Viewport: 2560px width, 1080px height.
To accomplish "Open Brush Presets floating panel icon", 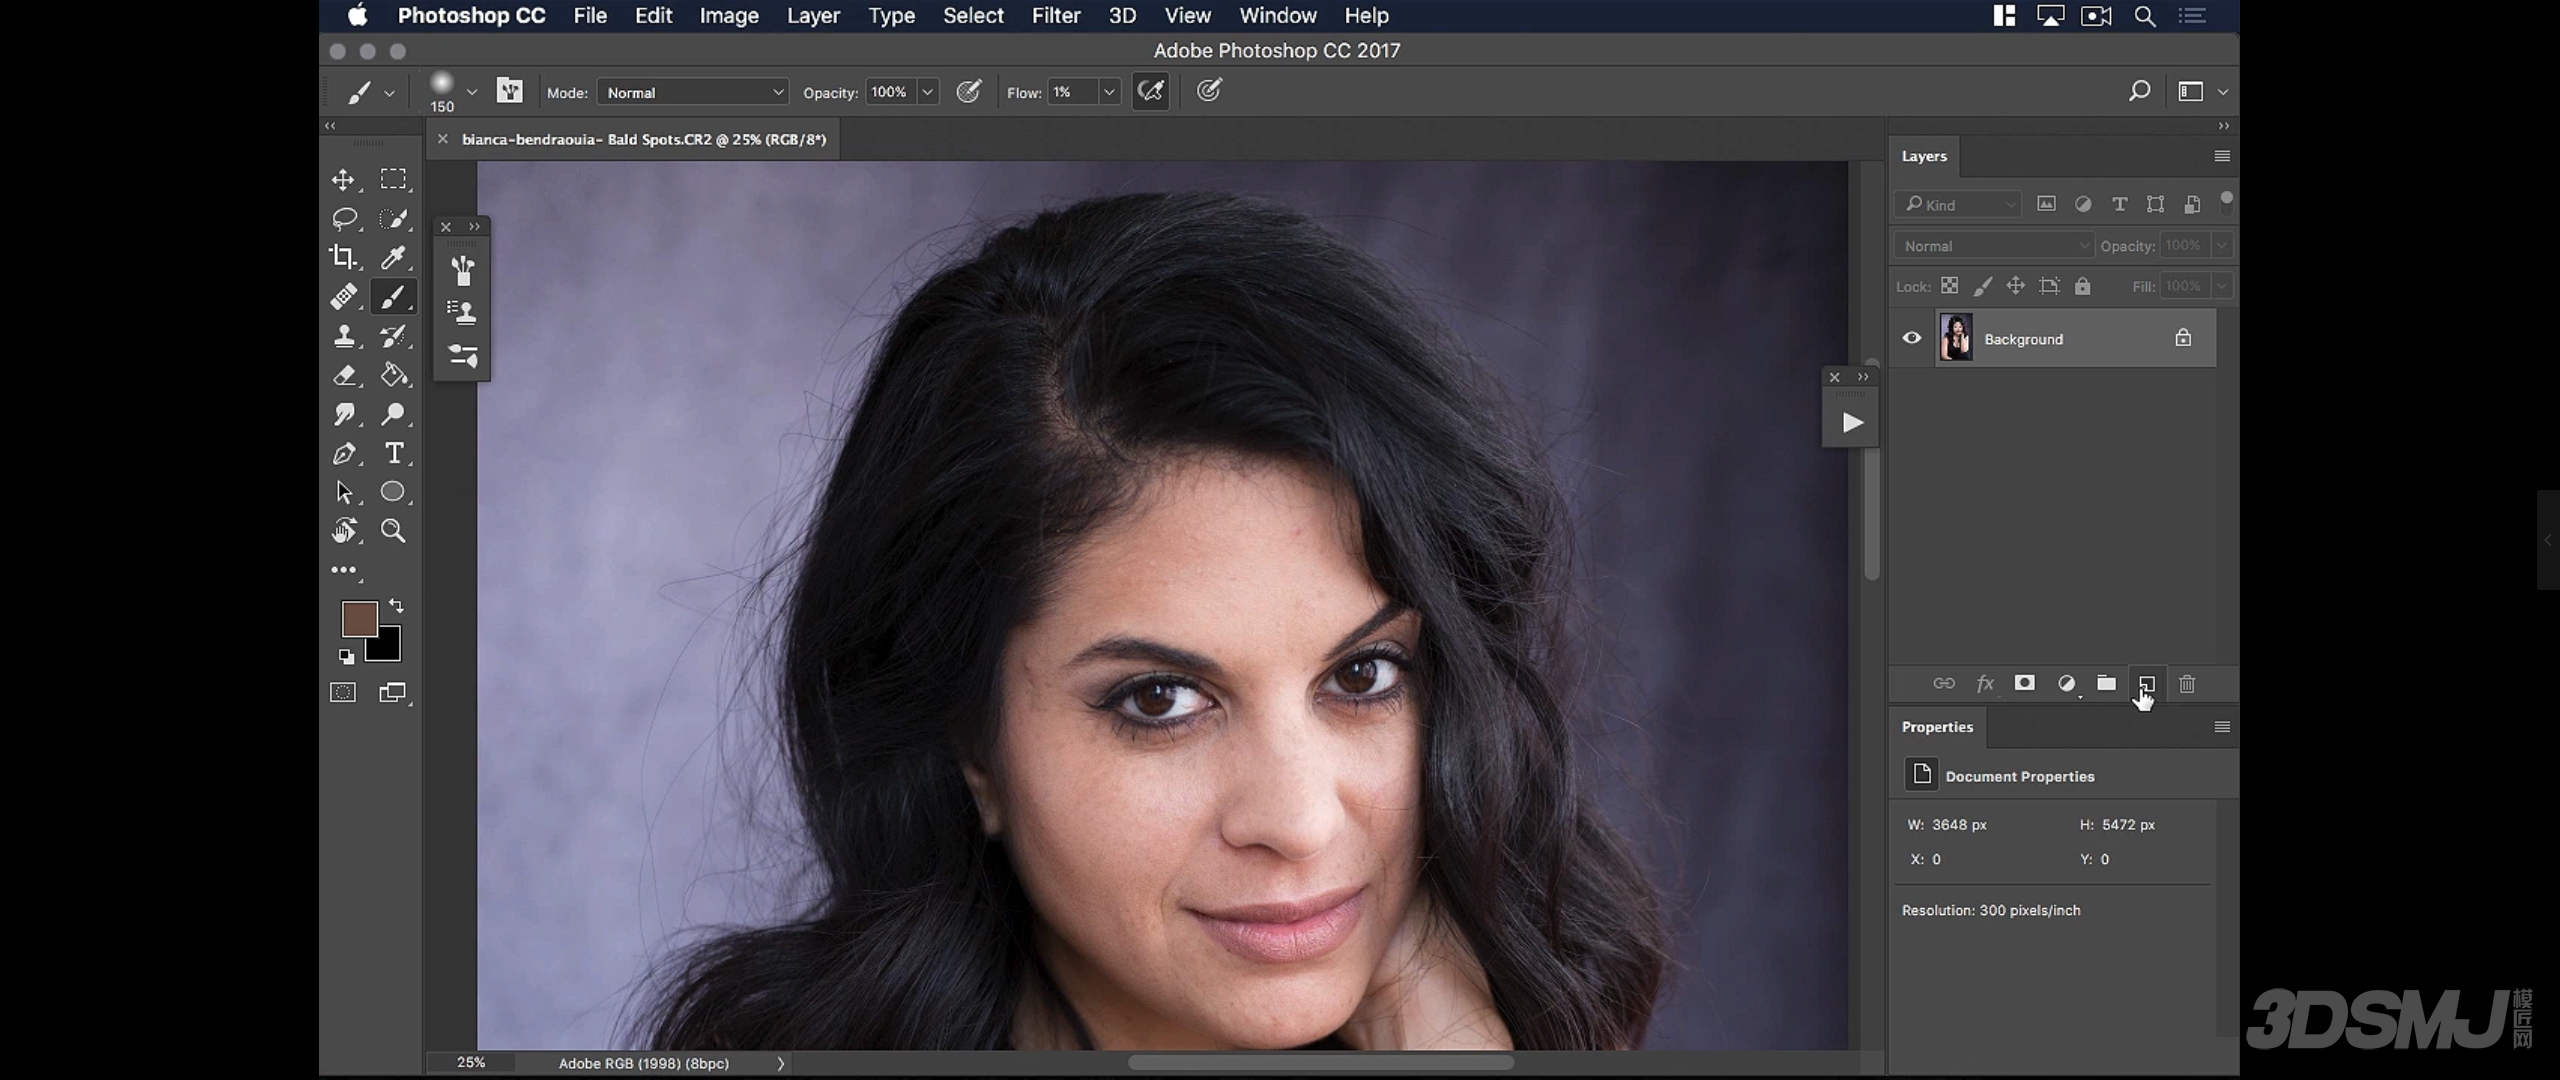I will coord(462,270).
